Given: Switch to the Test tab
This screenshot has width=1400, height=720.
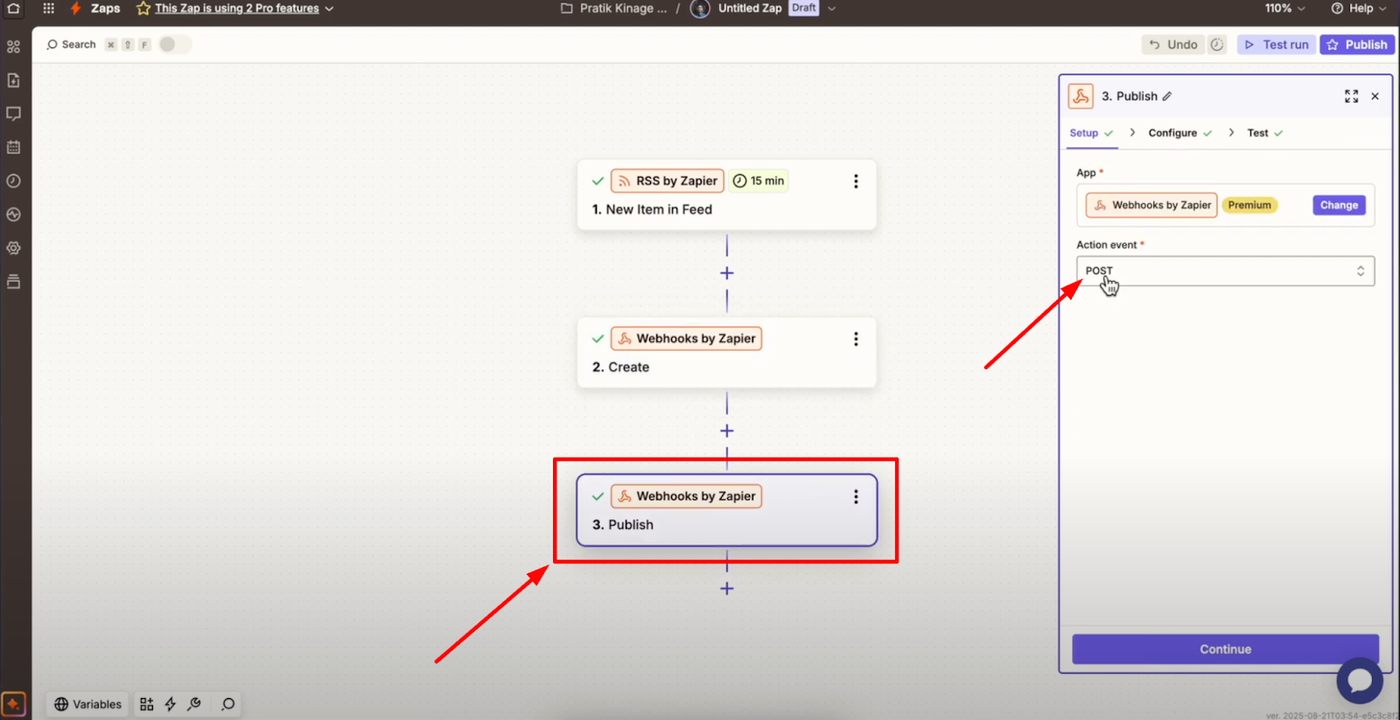Looking at the screenshot, I should tap(1265, 133).
